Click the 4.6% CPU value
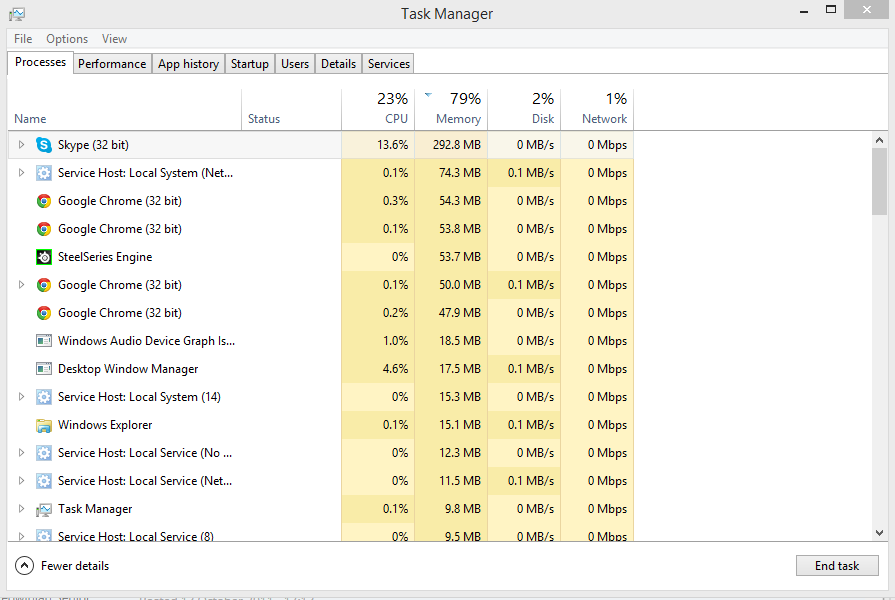 pyautogui.click(x=396, y=369)
